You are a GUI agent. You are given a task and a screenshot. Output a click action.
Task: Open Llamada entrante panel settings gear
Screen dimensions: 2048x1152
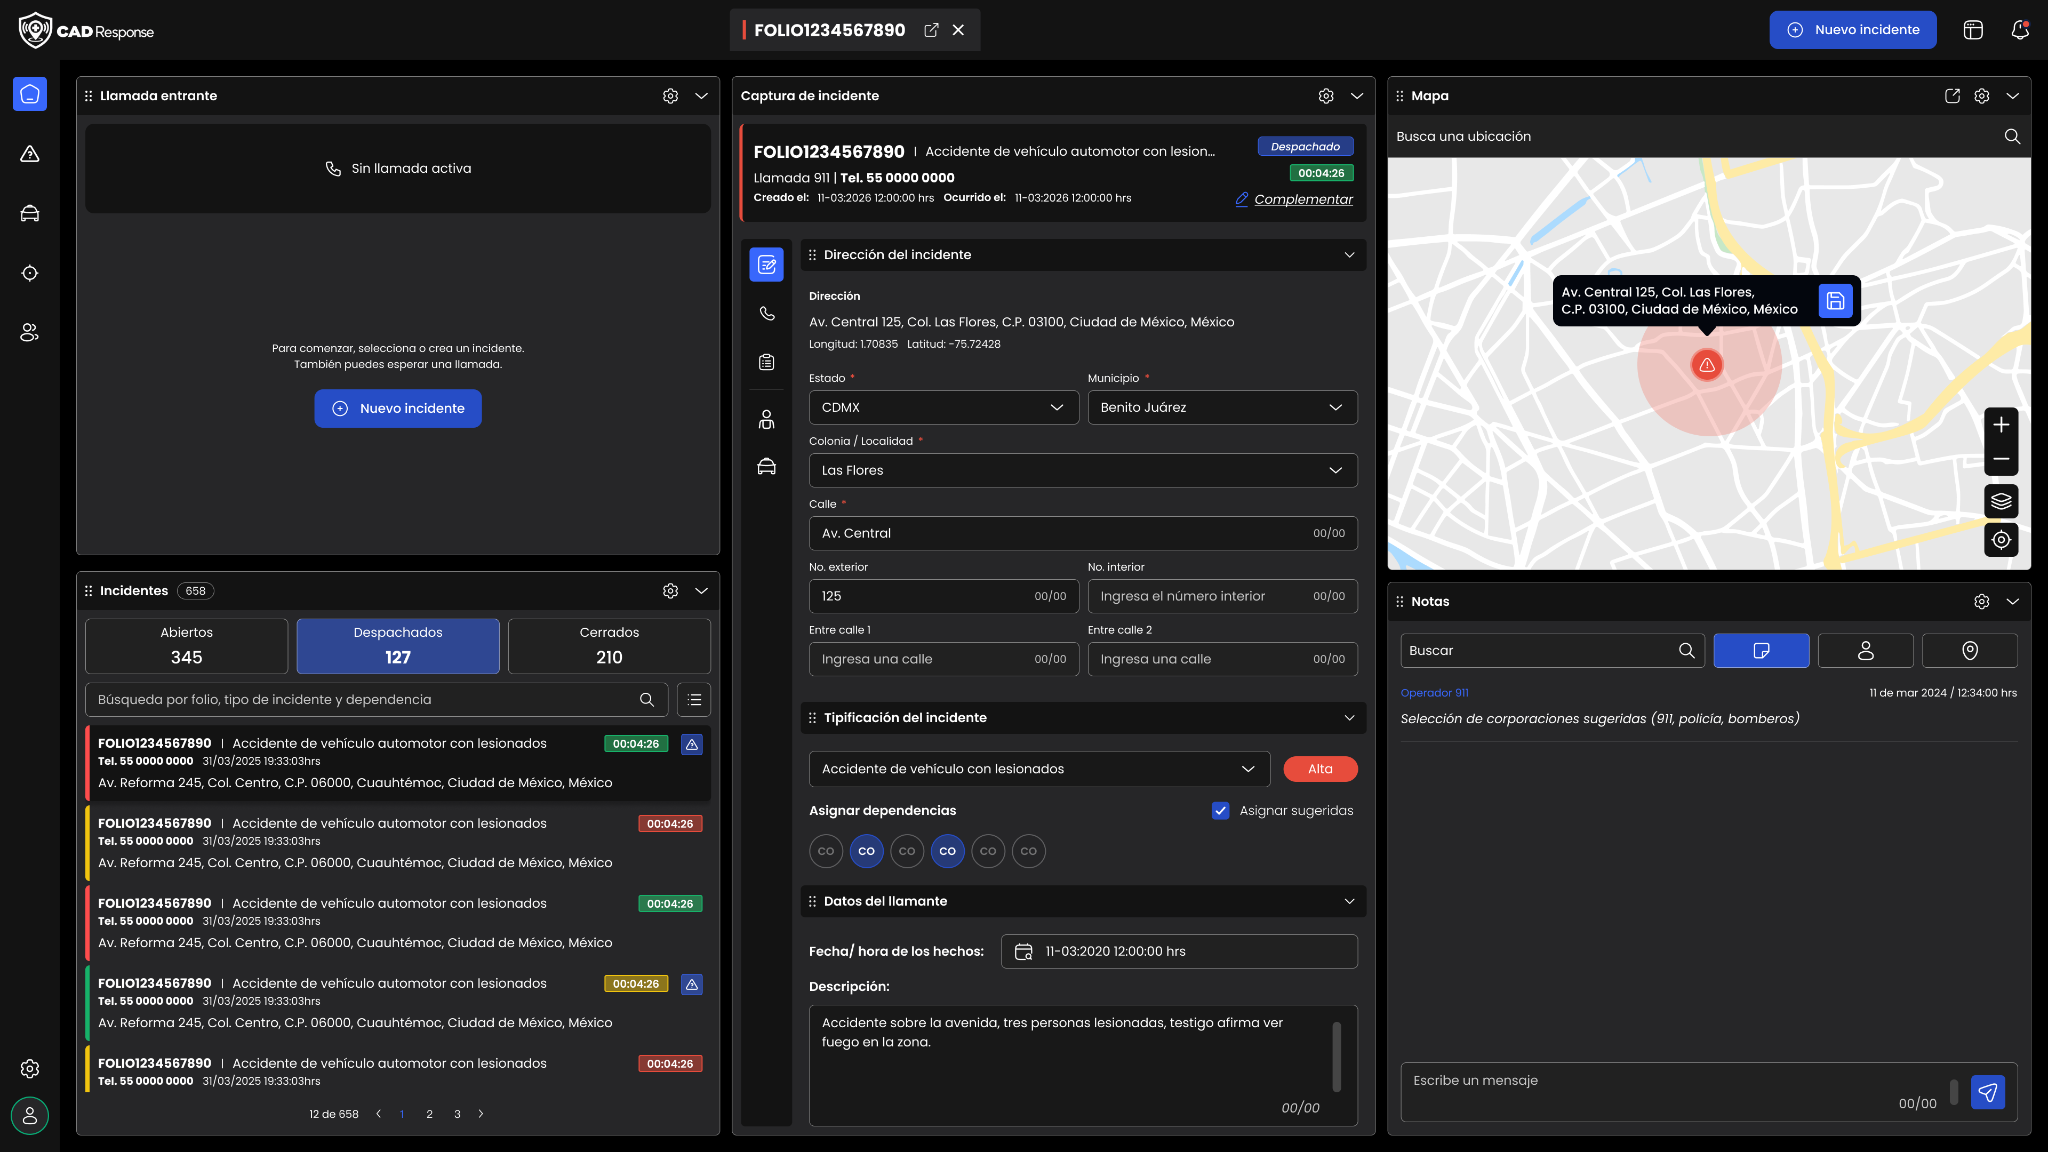(670, 96)
